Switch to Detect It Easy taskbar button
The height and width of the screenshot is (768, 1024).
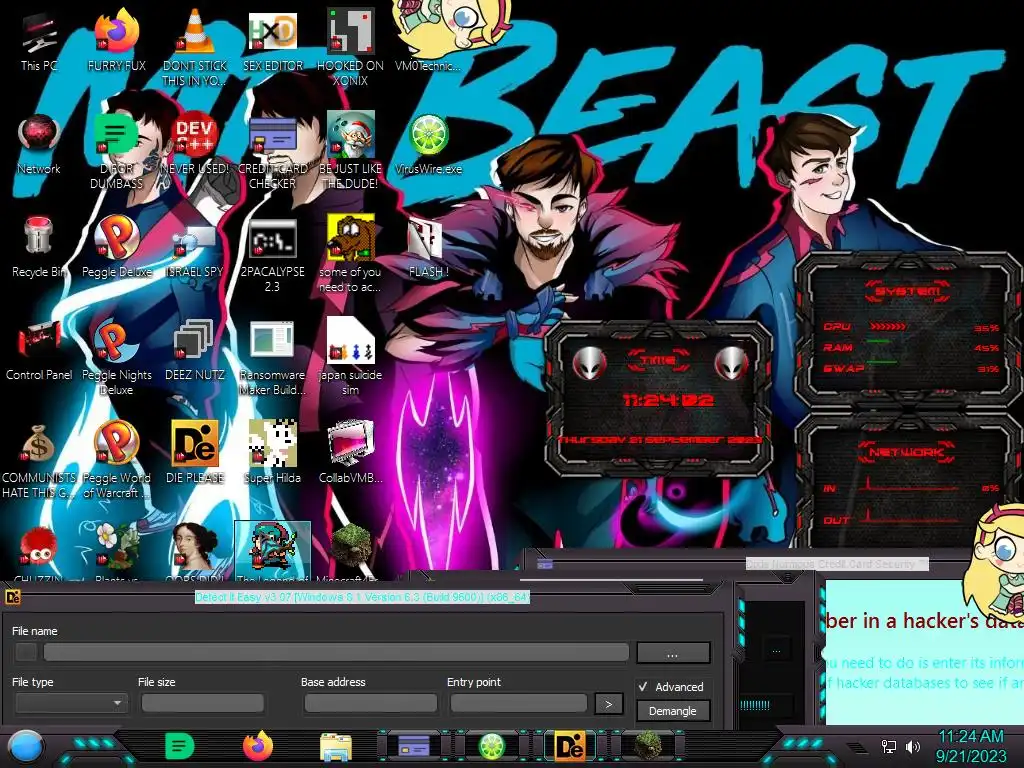(x=569, y=746)
